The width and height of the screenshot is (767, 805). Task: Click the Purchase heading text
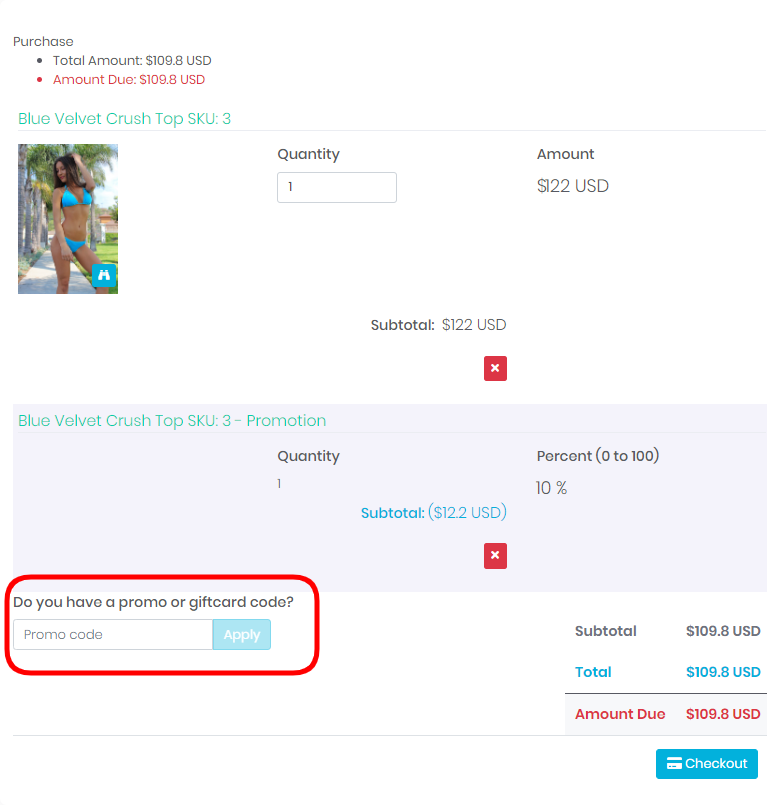click(43, 42)
